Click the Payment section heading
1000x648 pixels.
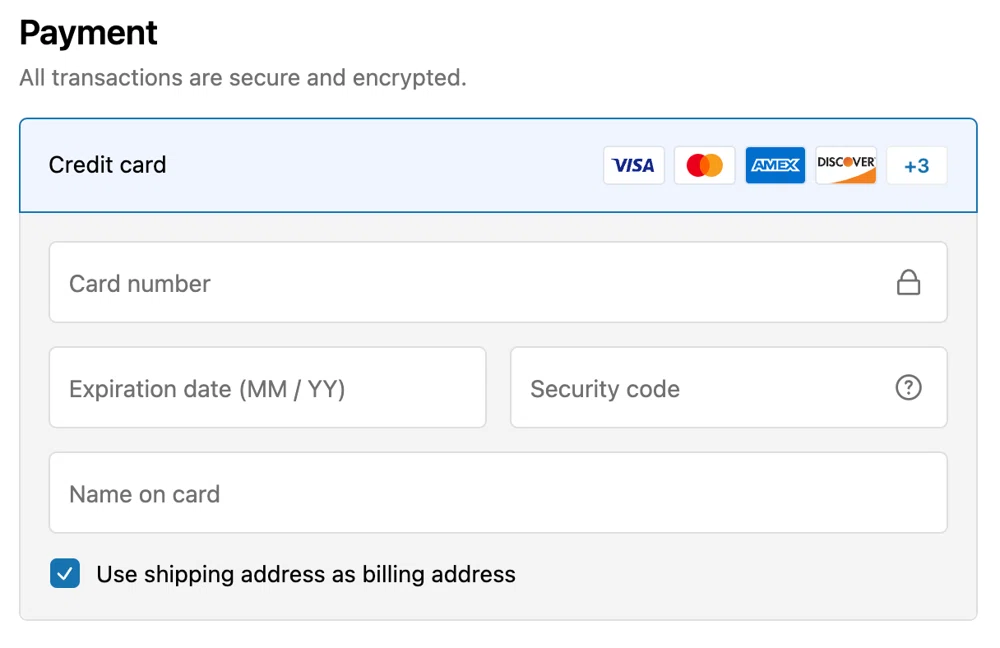88,32
